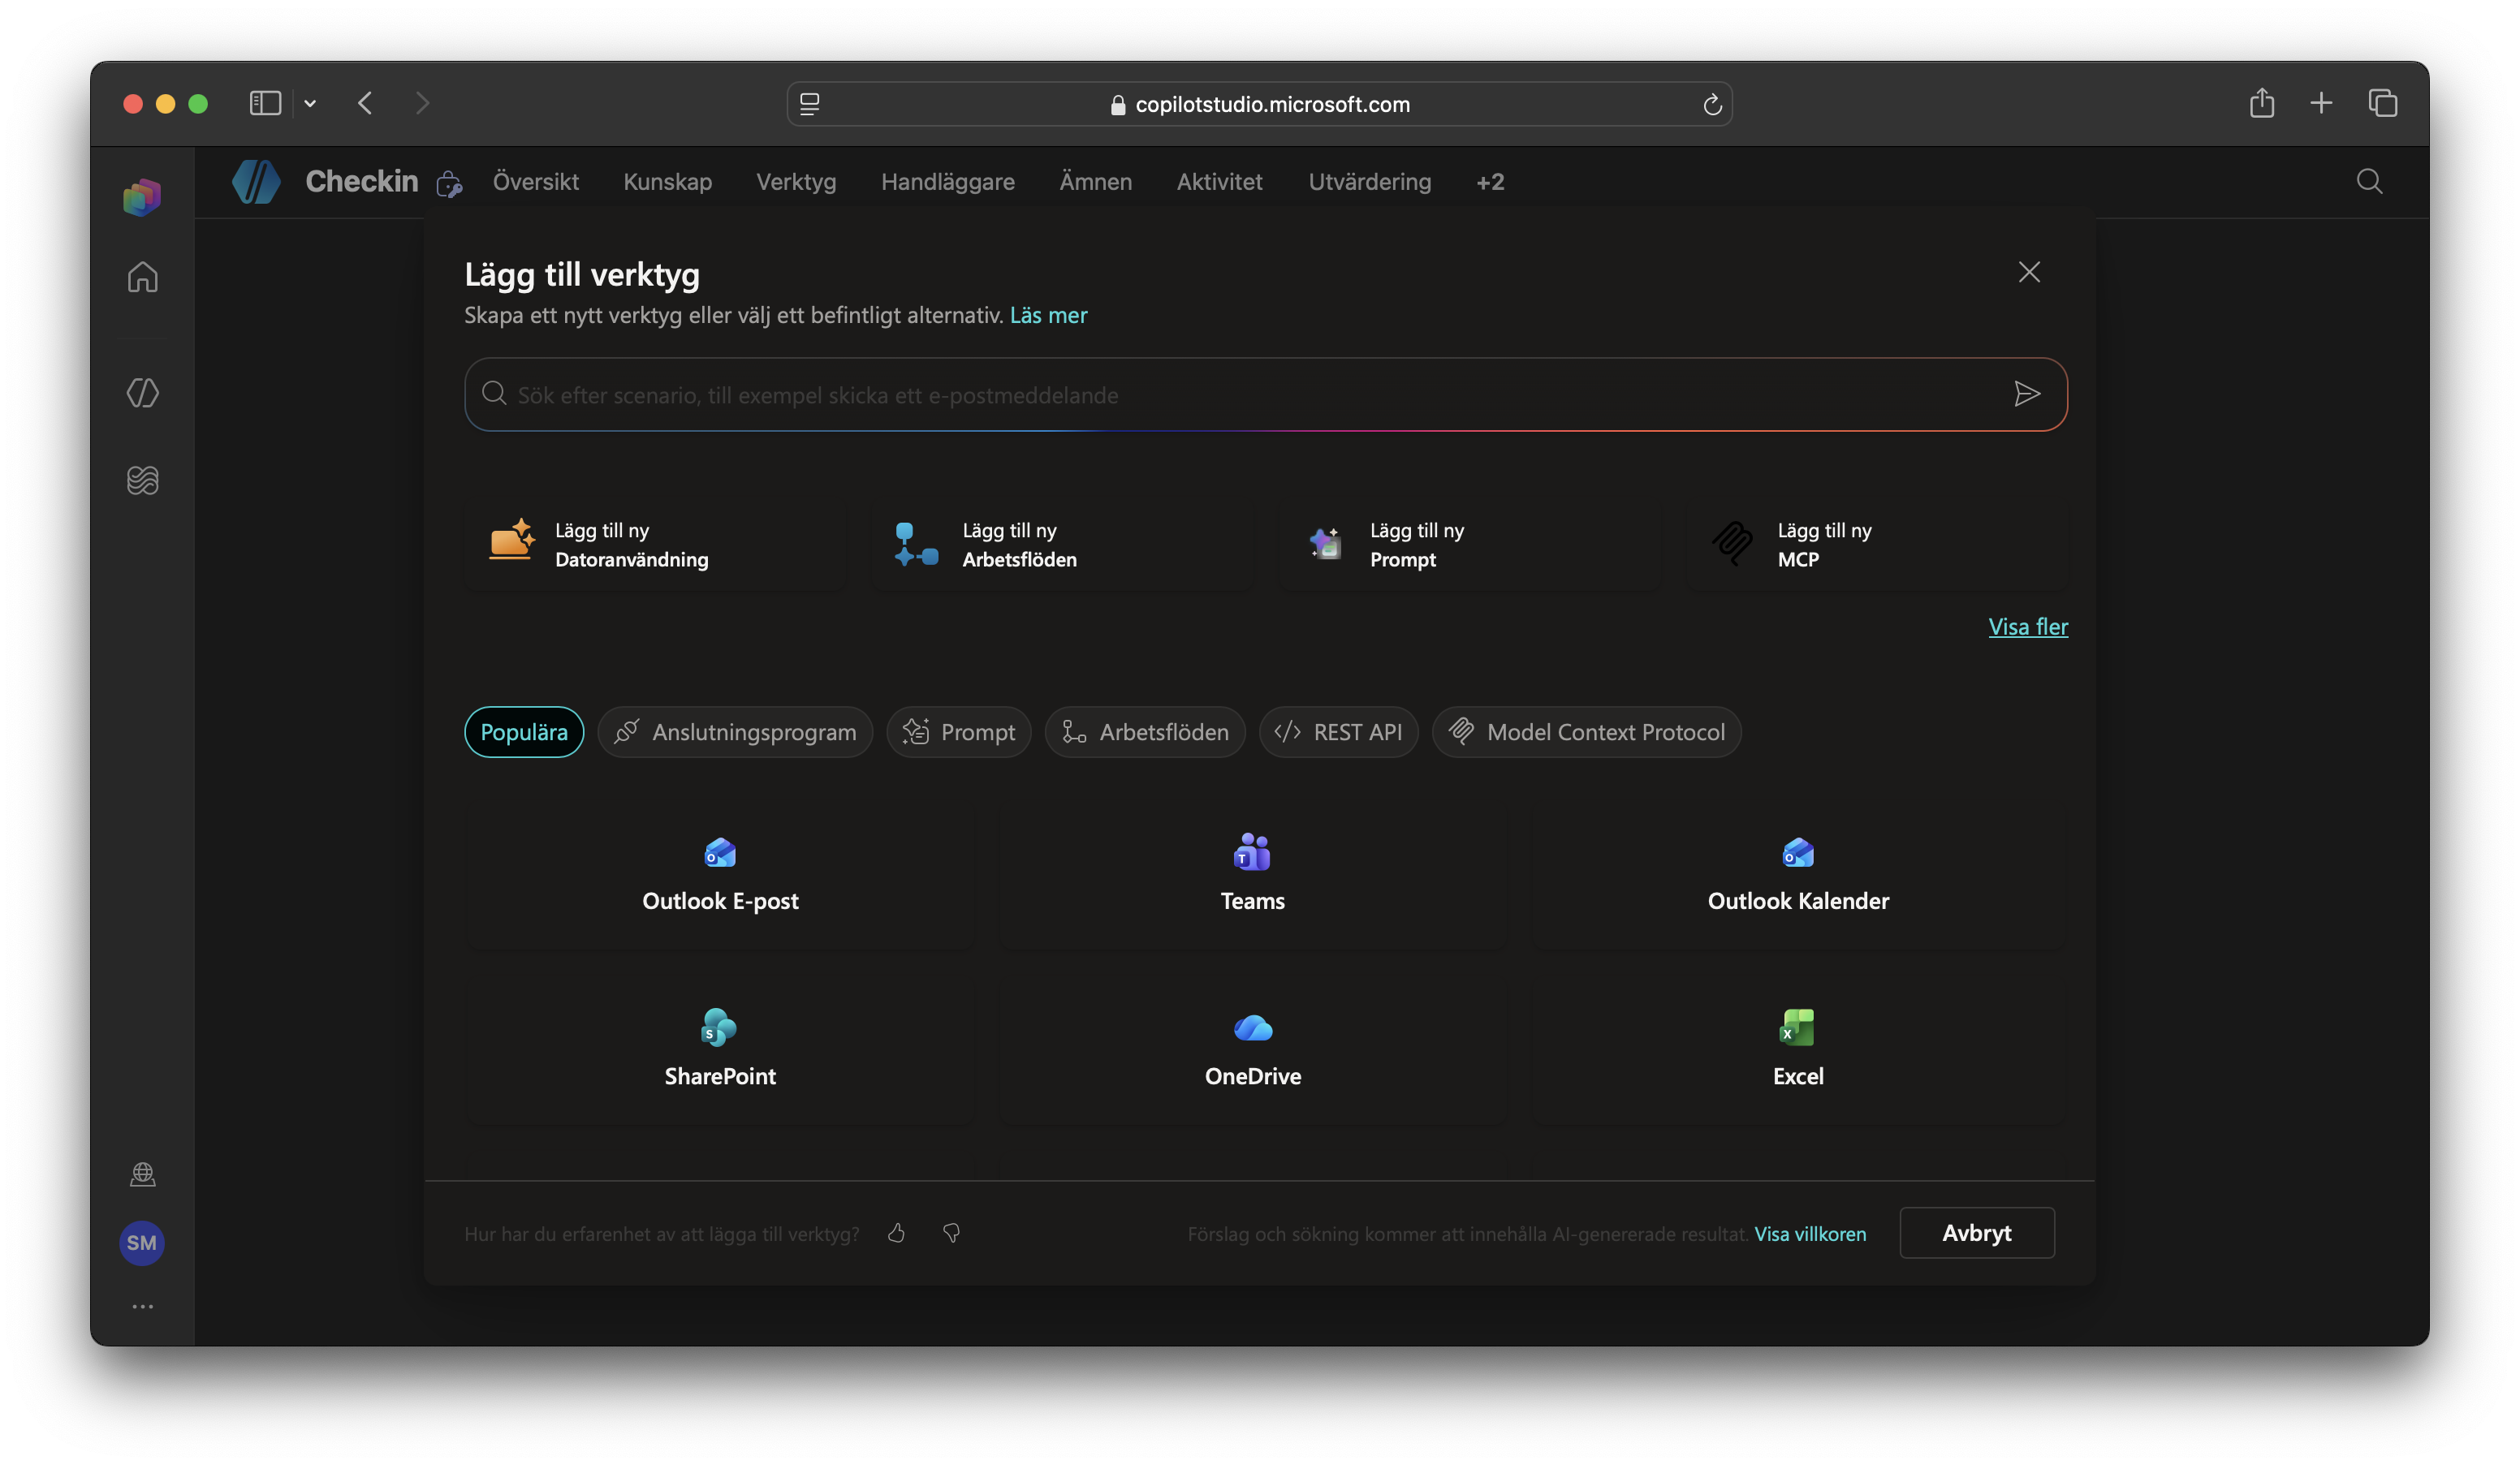This screenshot has height=1469, width=2520.
Task: Open the Verktyg tab
Action: tap(796, 181)
